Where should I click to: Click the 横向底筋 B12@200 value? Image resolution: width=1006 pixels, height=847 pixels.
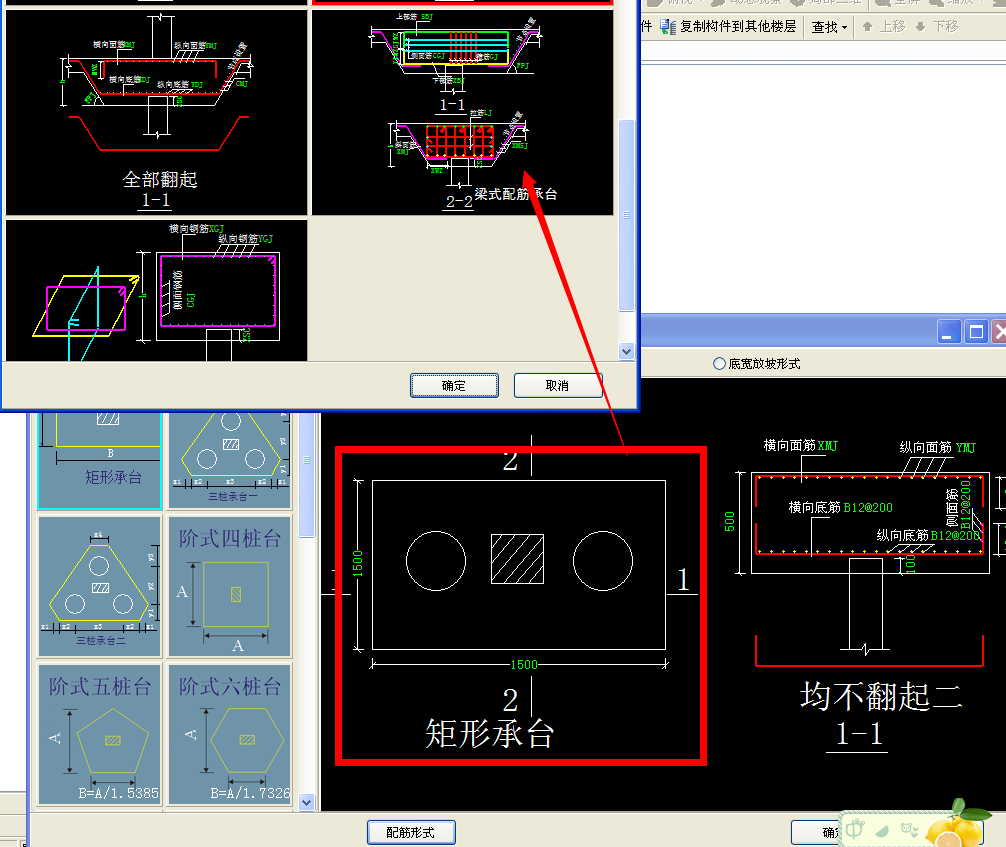tap(868, 508)
